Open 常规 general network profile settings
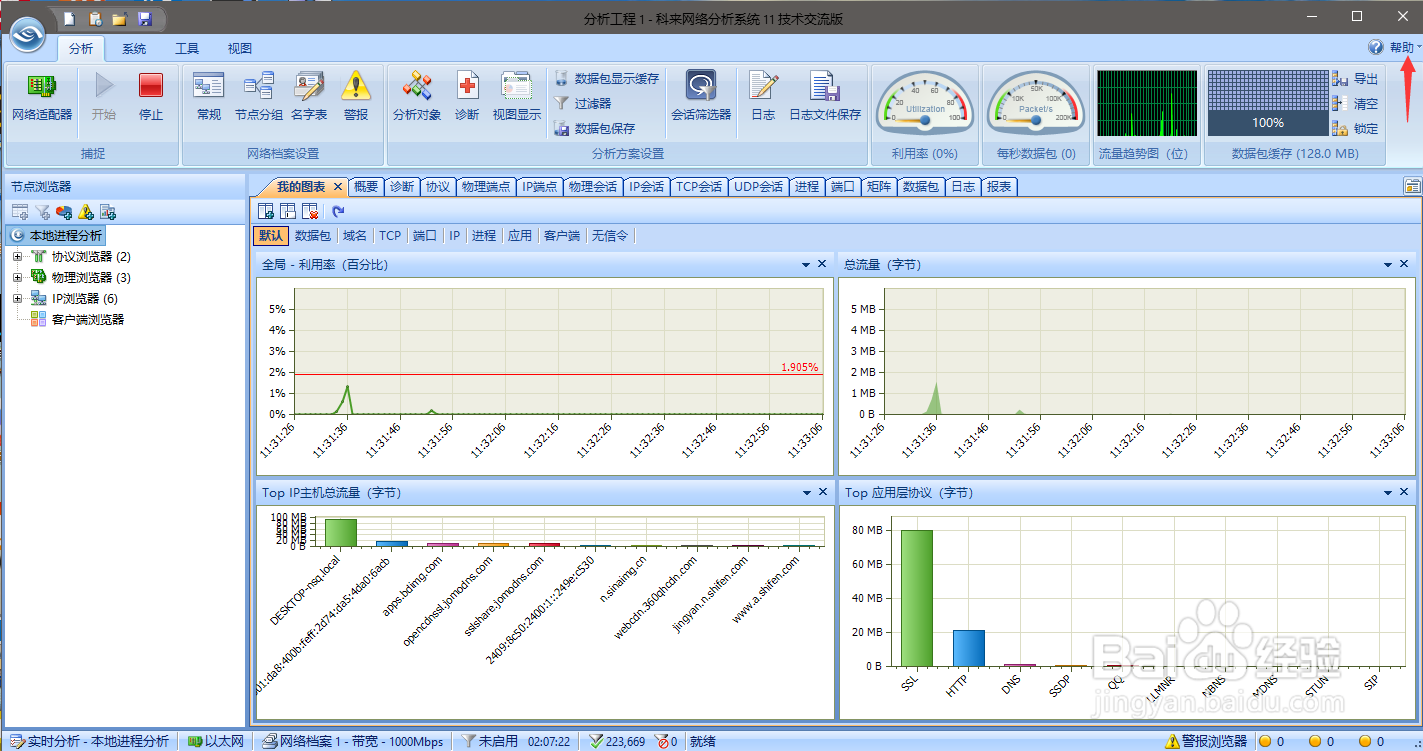Viewport: 1423px width, 751px height. (209, 98)
